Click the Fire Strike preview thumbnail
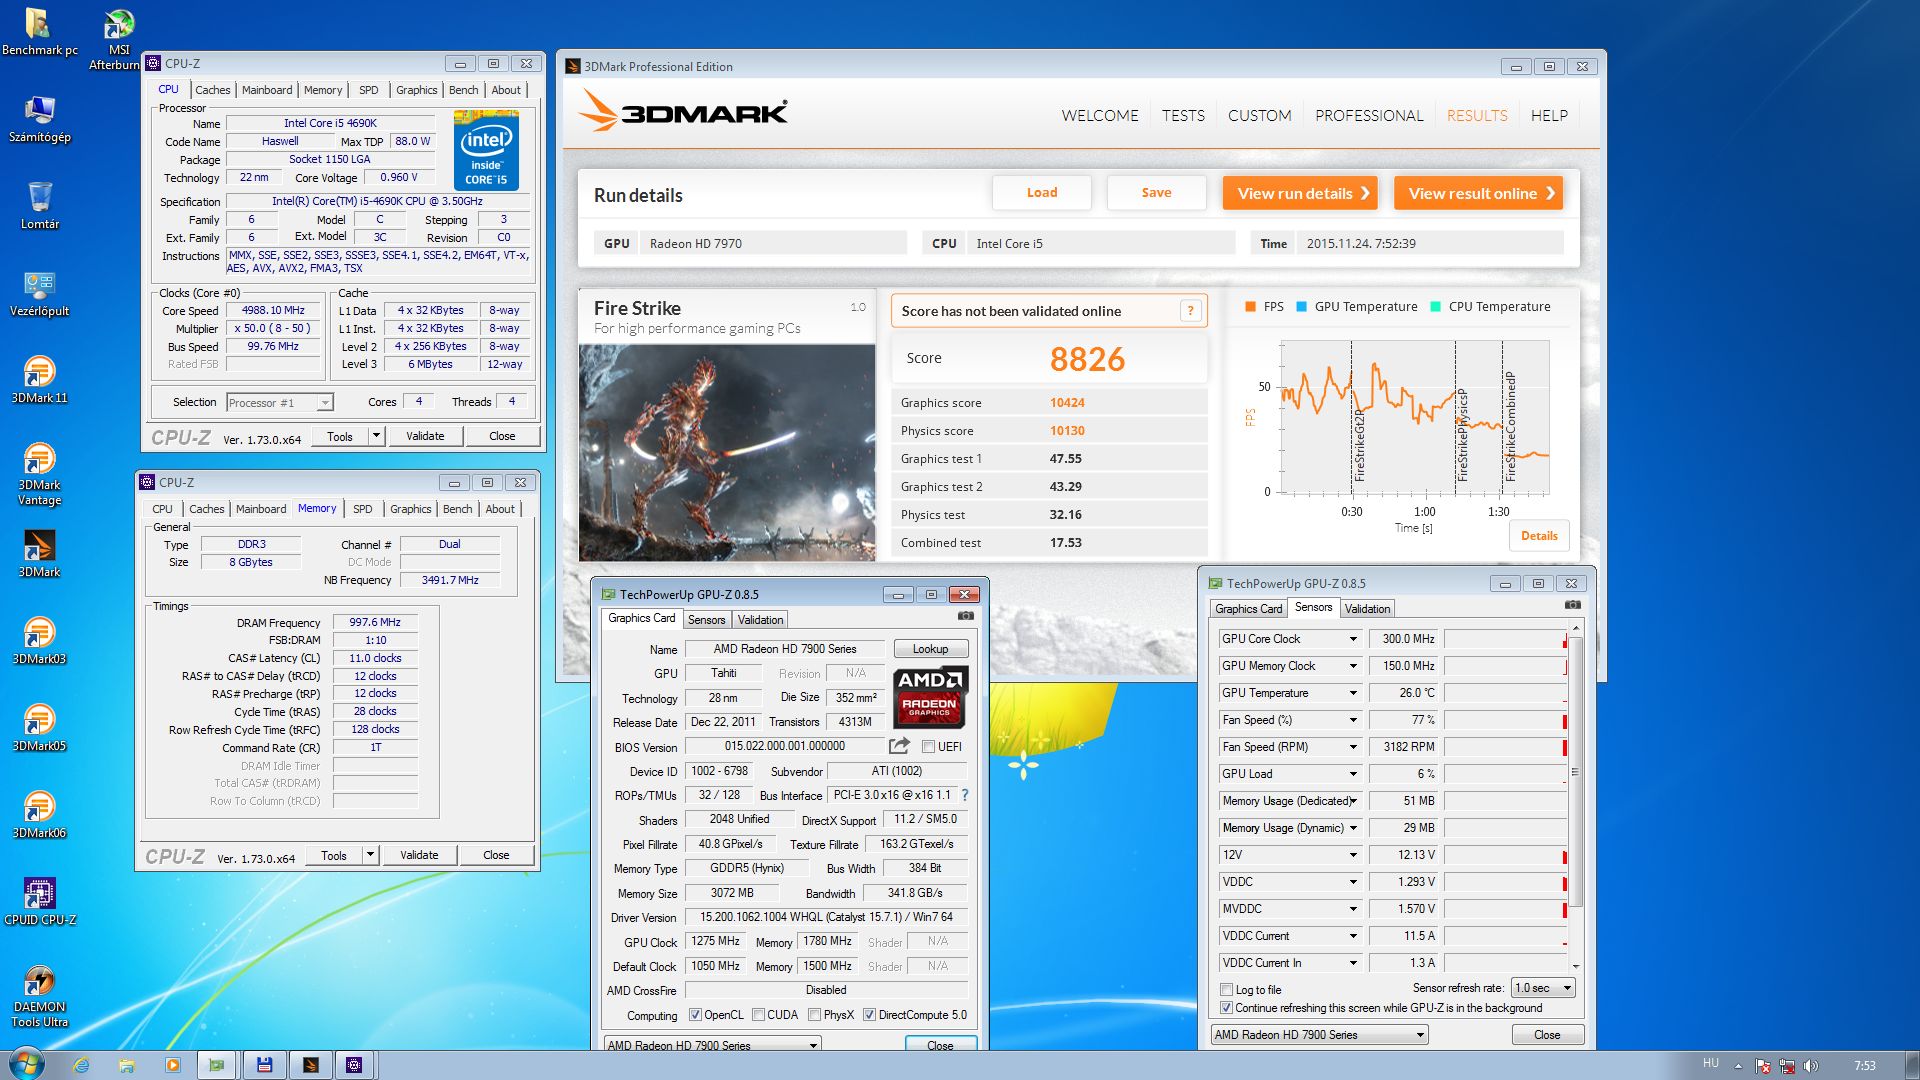This screenshot has height=1080, width=1920. [x=726, y=452]
